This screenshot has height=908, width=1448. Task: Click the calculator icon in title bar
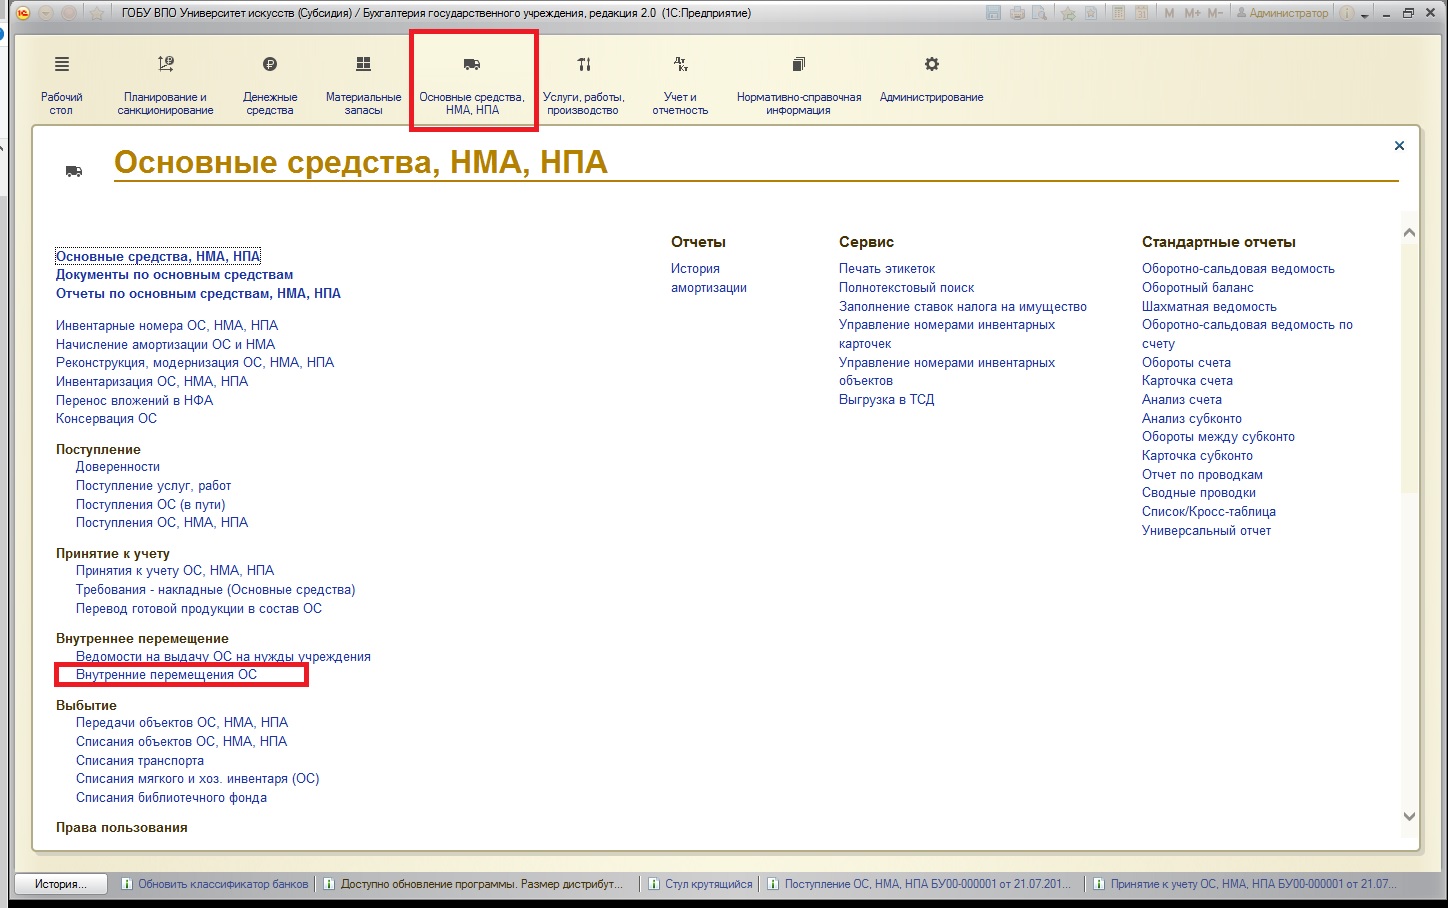point(1117,13)
